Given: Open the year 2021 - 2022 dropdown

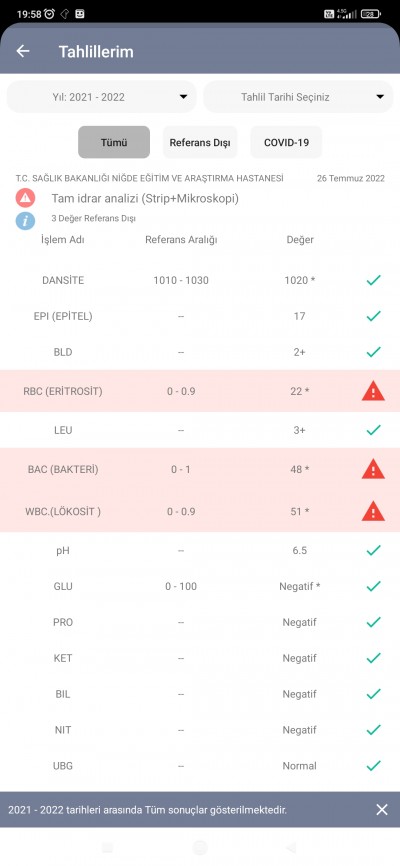Looking at the screenshot, I should point(102,97).
